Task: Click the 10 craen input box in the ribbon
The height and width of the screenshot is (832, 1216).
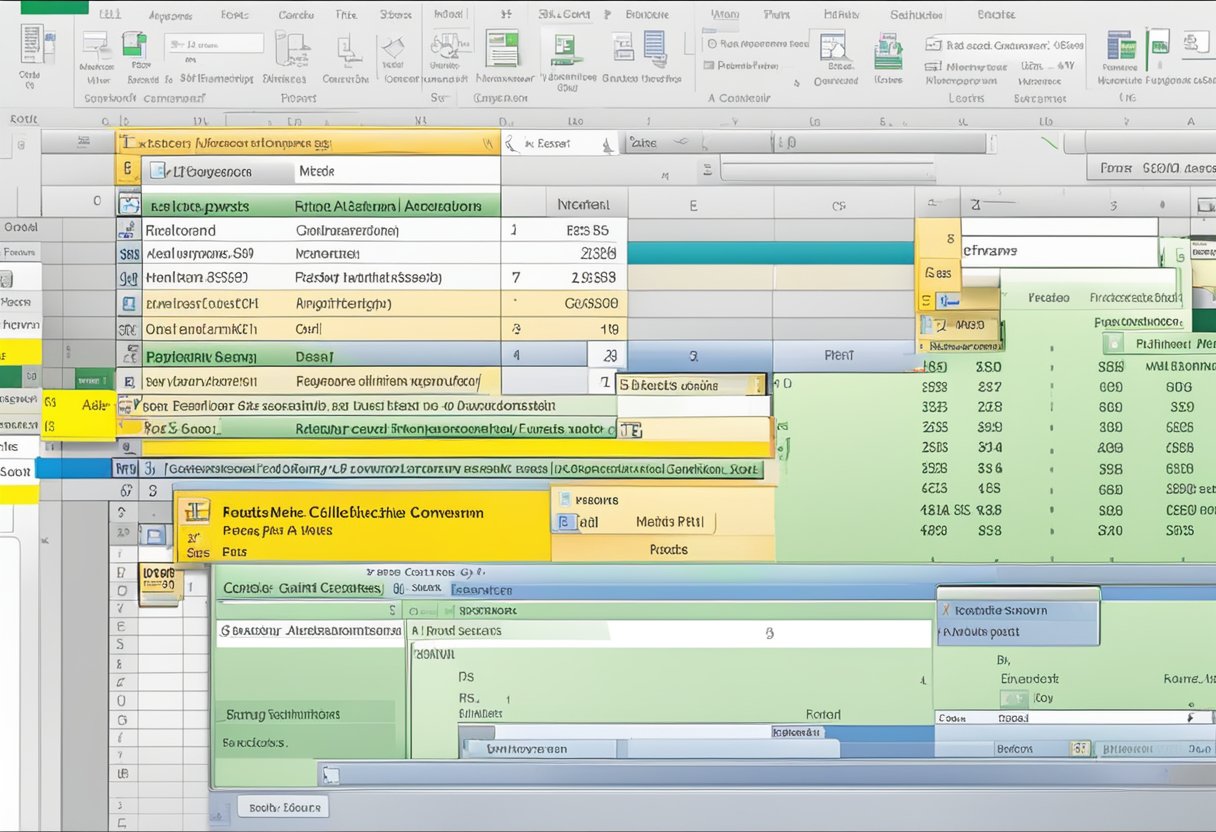Action: pos(213,44)
